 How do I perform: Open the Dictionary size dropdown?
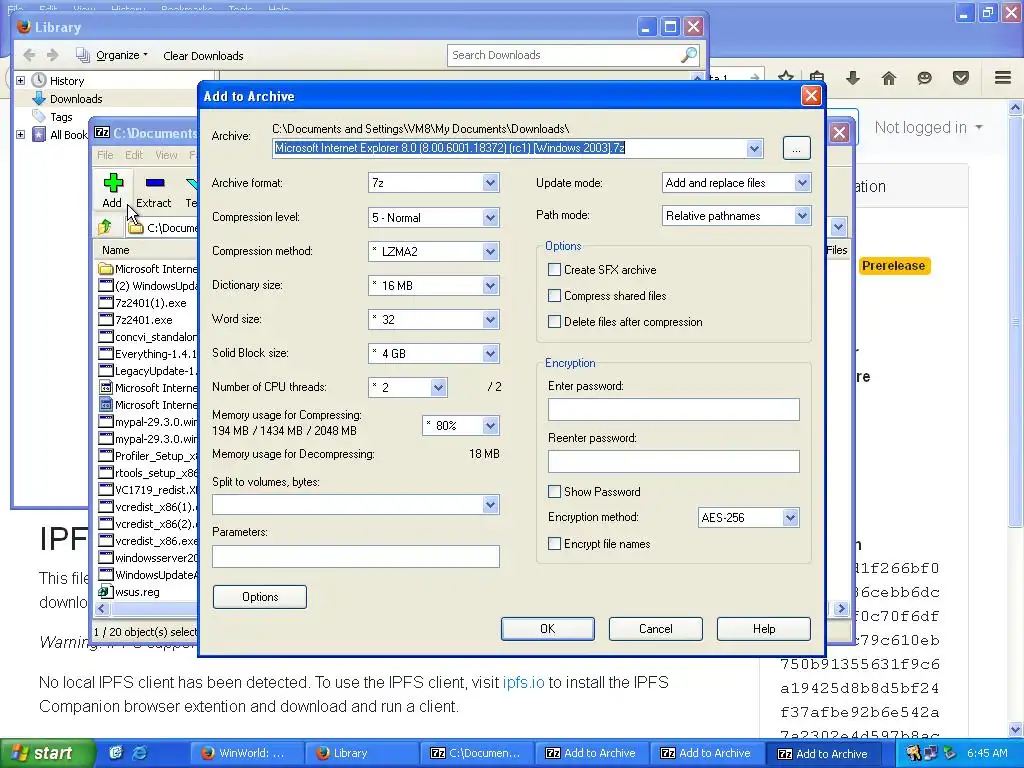coord(490,285)
